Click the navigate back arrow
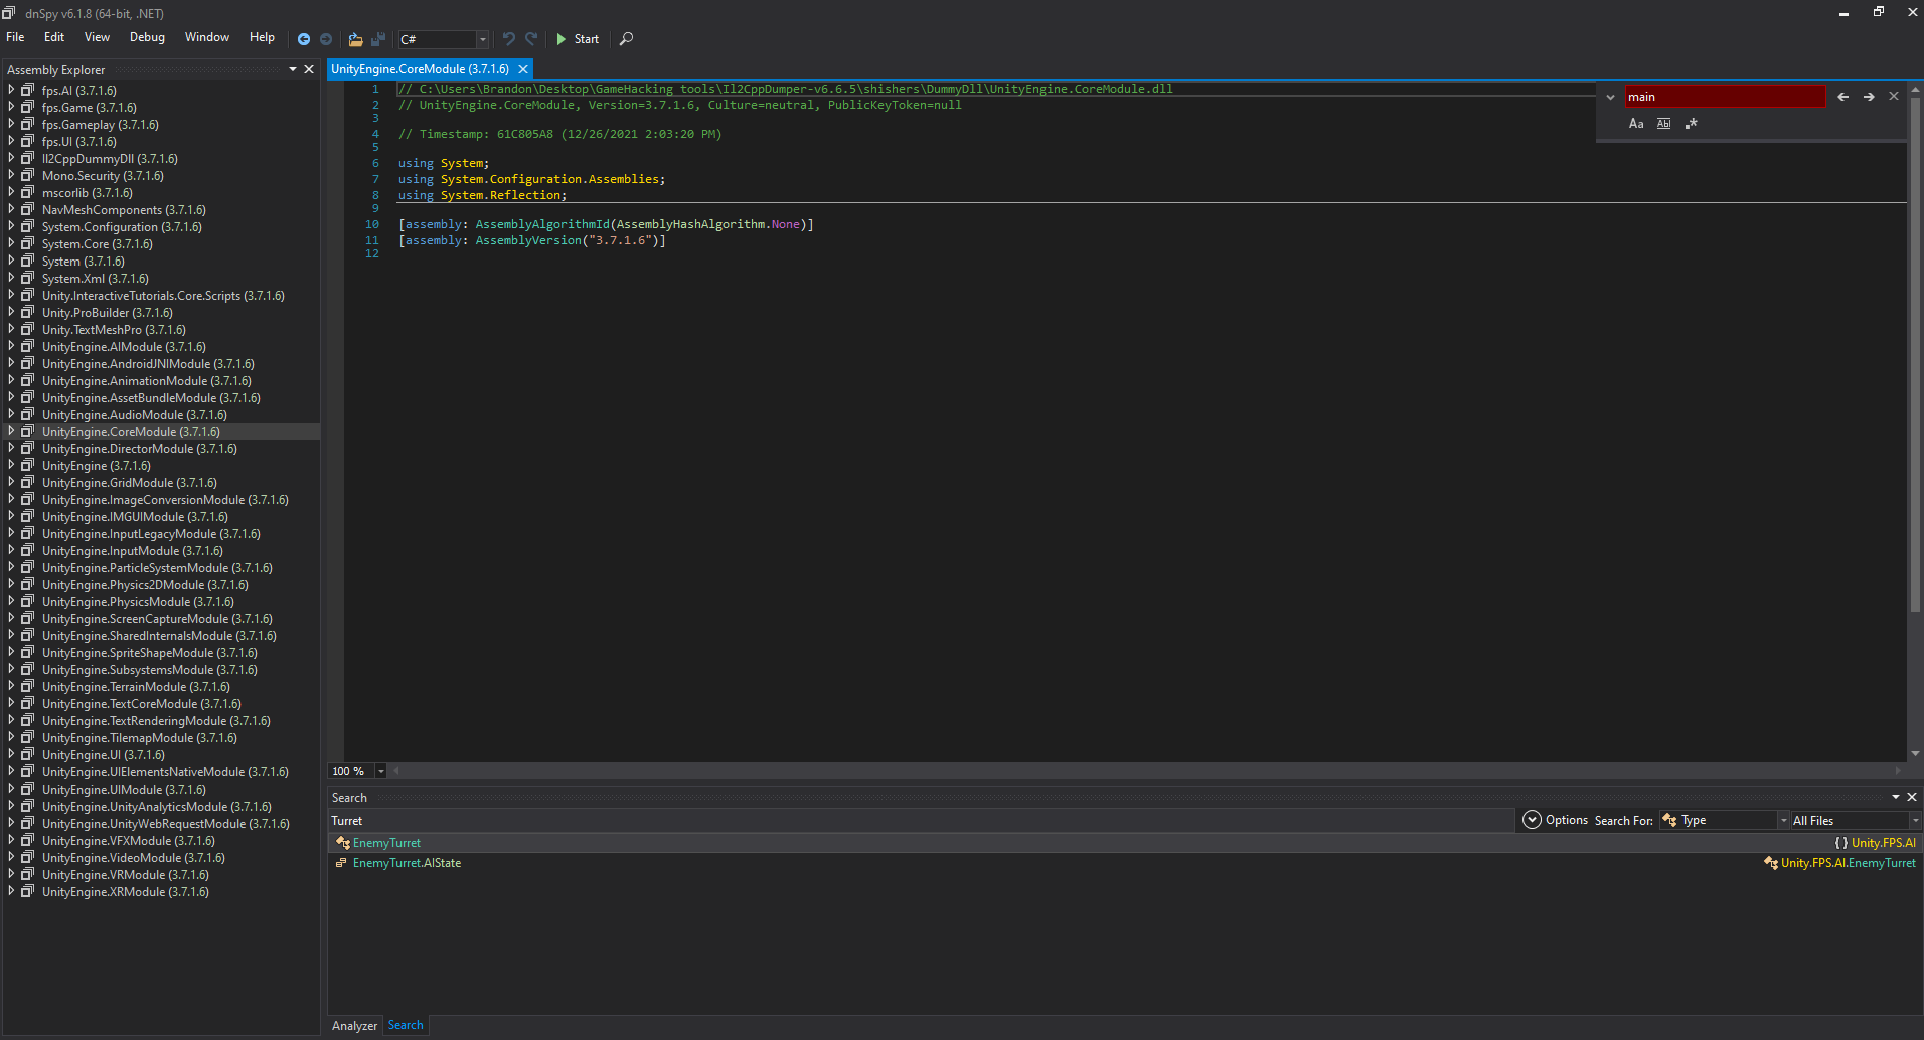The height and width of the screenshot is (1040, 1924). (303, 39)
